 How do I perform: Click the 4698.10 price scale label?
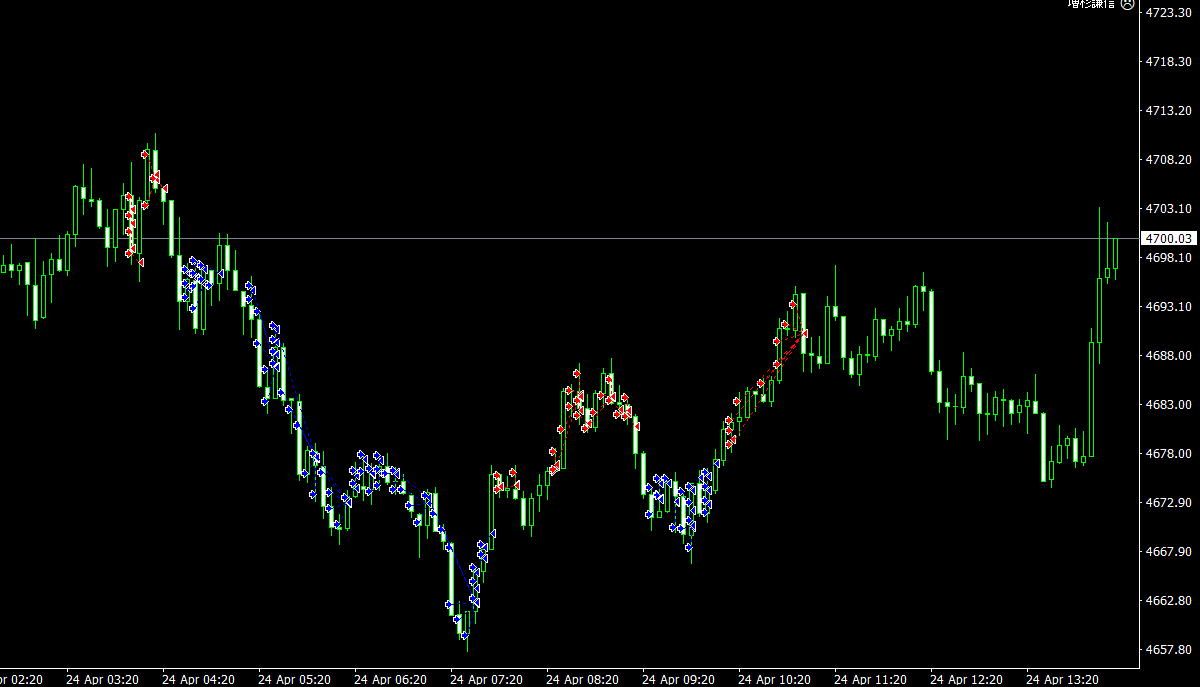(x=1168, y=257)
